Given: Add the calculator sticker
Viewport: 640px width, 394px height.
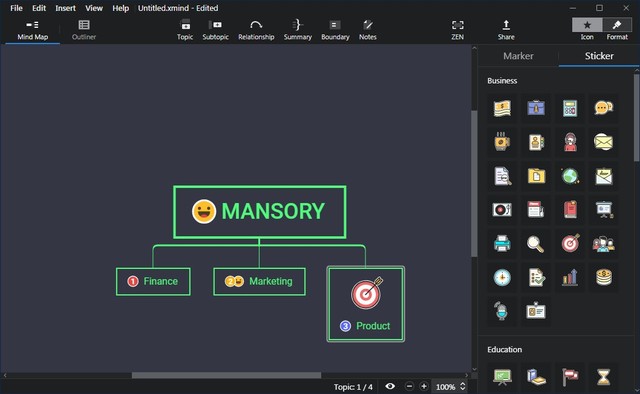Looking at the screenshot, I should [x=570, y=108].
